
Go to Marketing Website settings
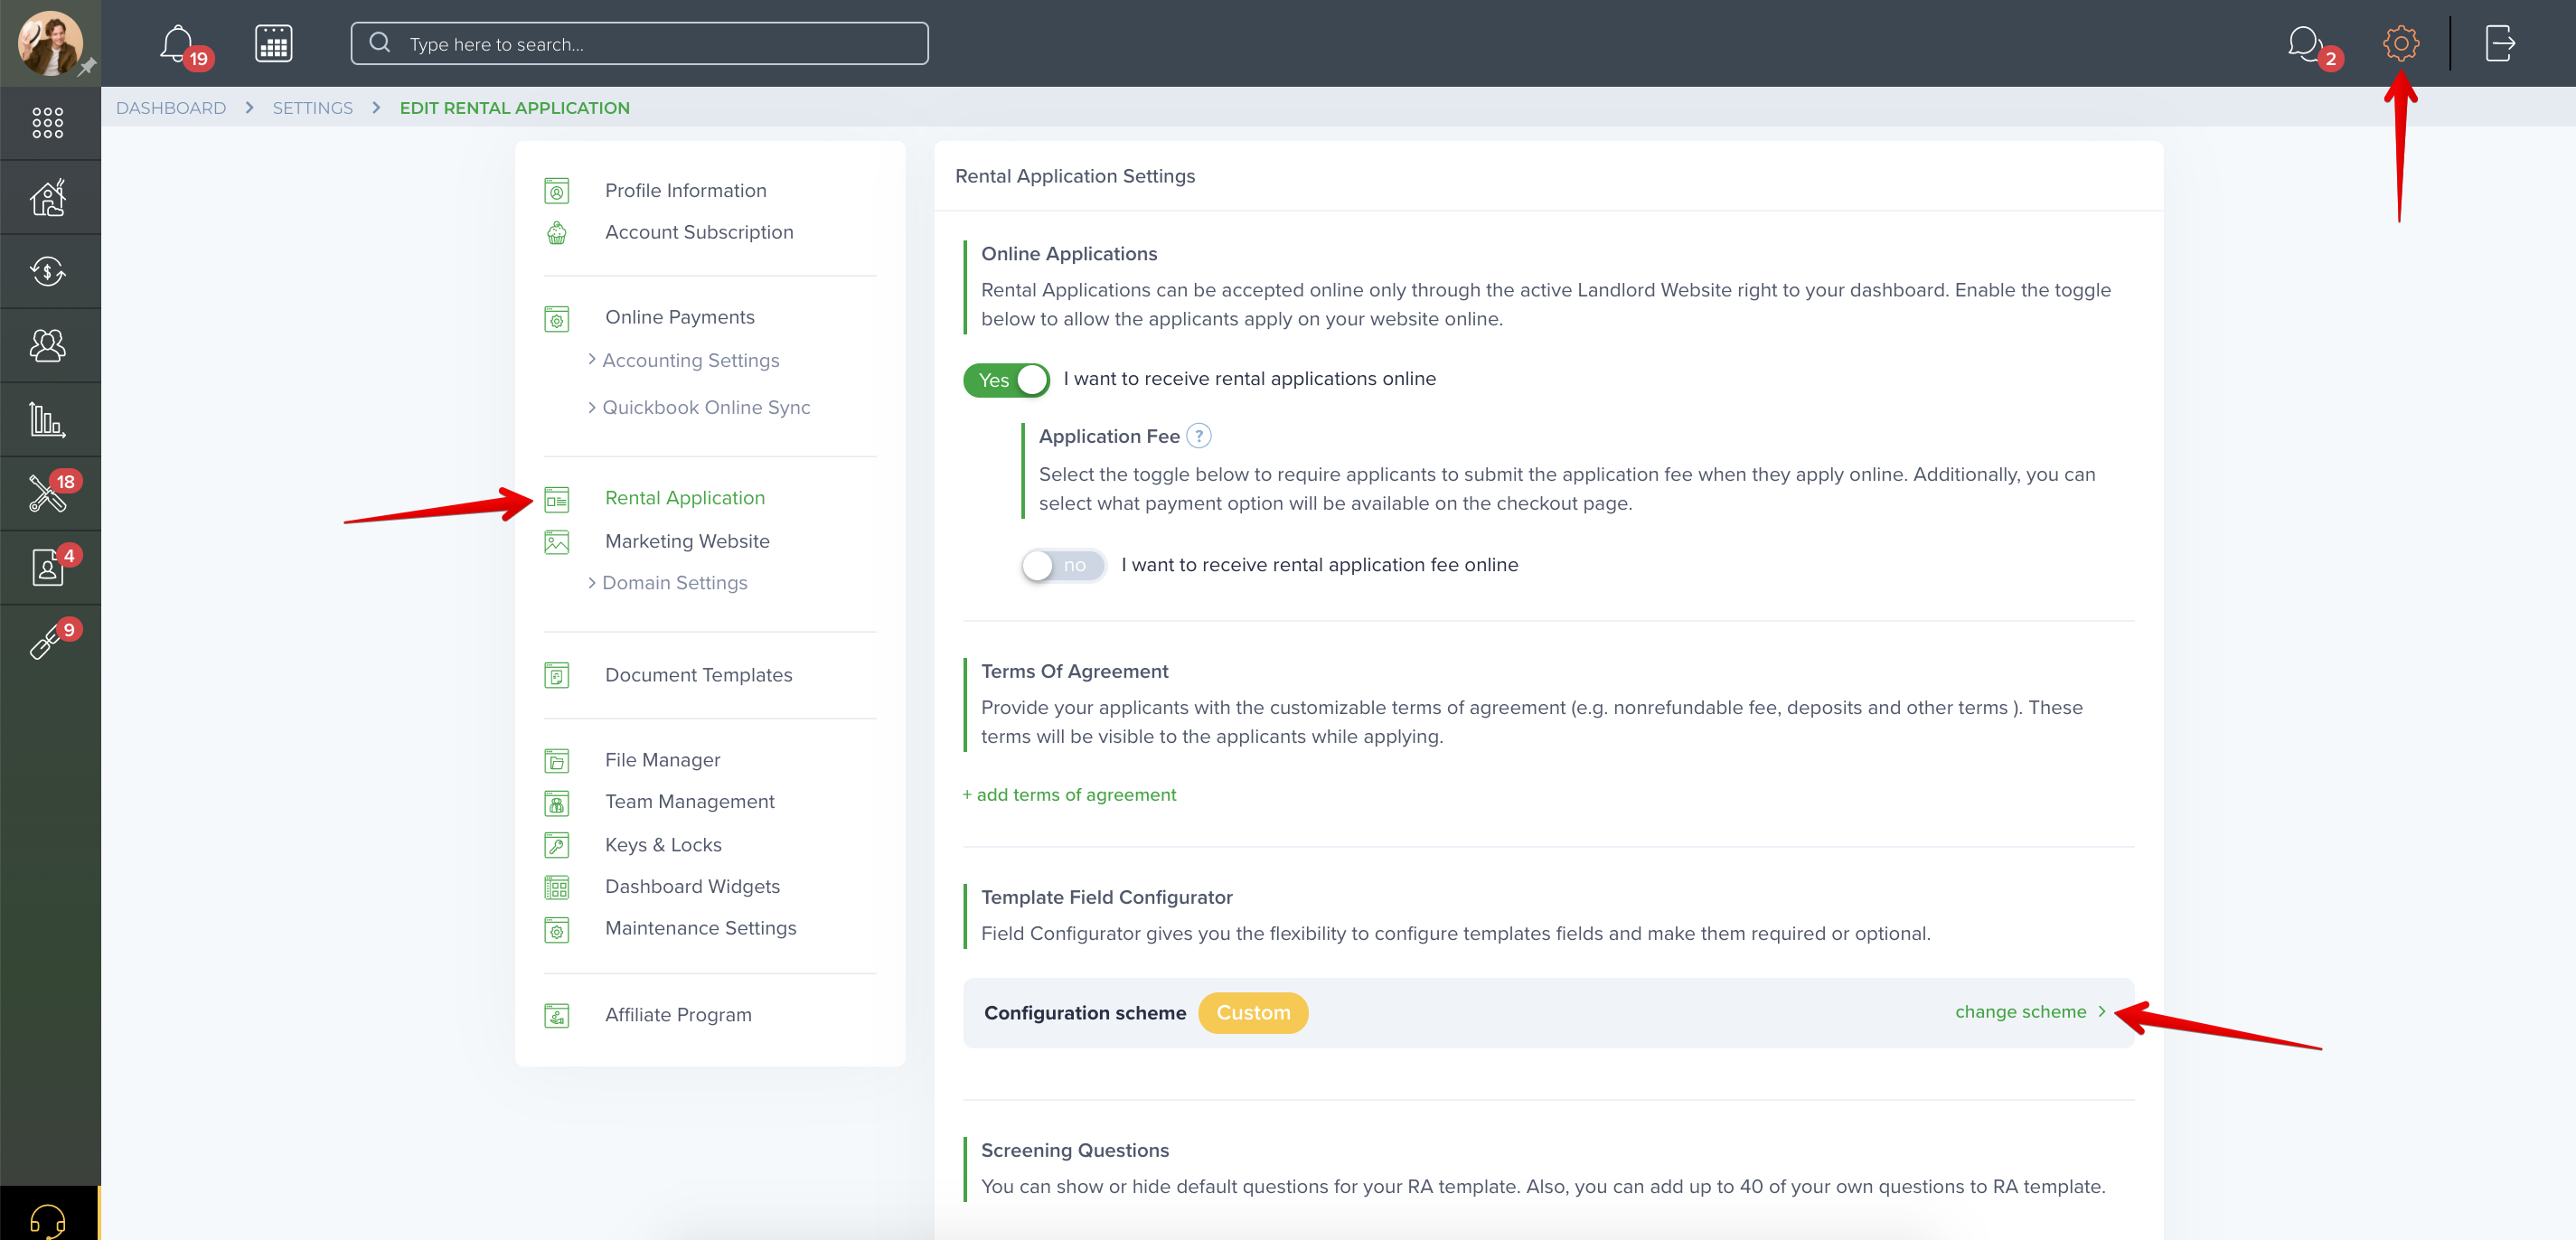point(687,541)
